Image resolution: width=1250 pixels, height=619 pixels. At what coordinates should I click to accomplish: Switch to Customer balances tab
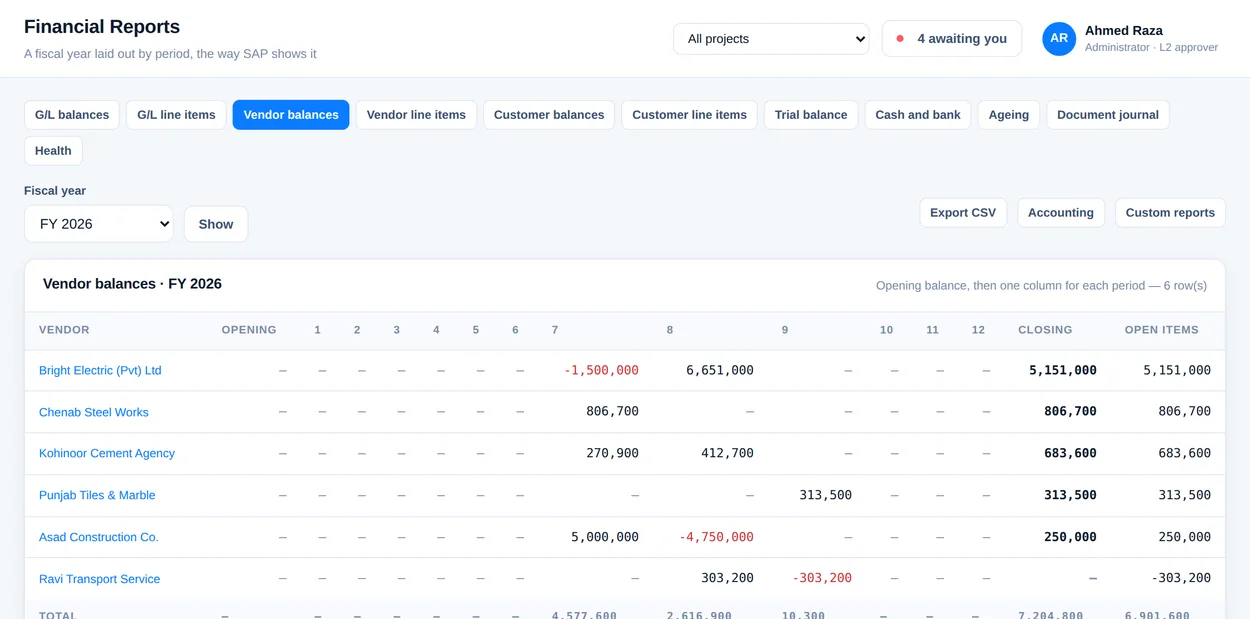pyautogui.click(x=549, y=115)
